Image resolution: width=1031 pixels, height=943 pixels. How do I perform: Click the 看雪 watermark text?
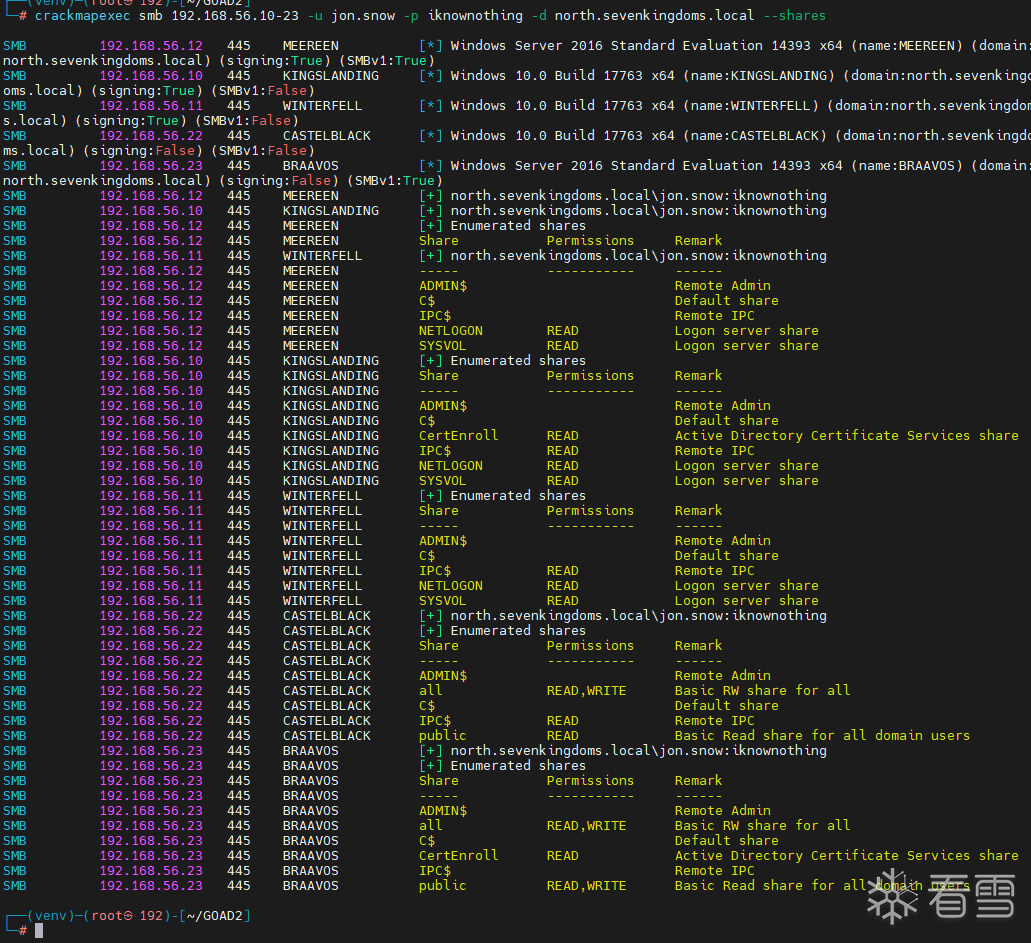point(970,897)
